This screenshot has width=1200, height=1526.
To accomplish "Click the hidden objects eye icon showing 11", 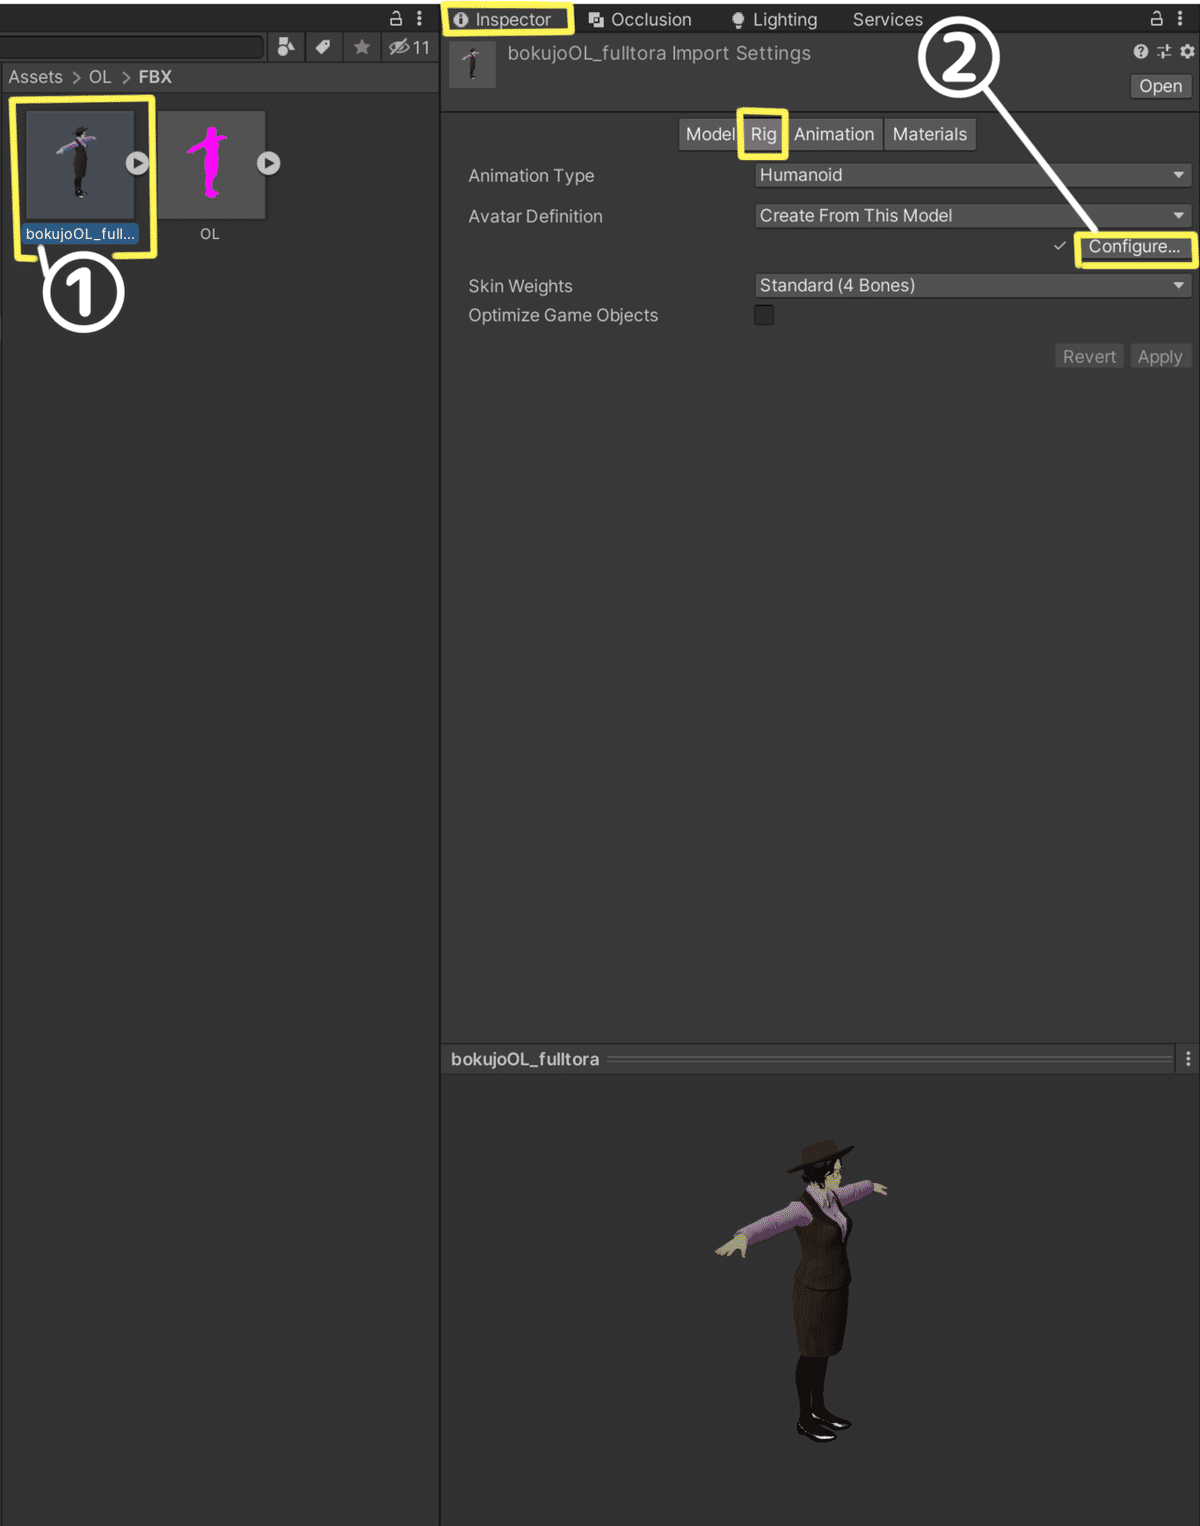I will coord(404,46).
